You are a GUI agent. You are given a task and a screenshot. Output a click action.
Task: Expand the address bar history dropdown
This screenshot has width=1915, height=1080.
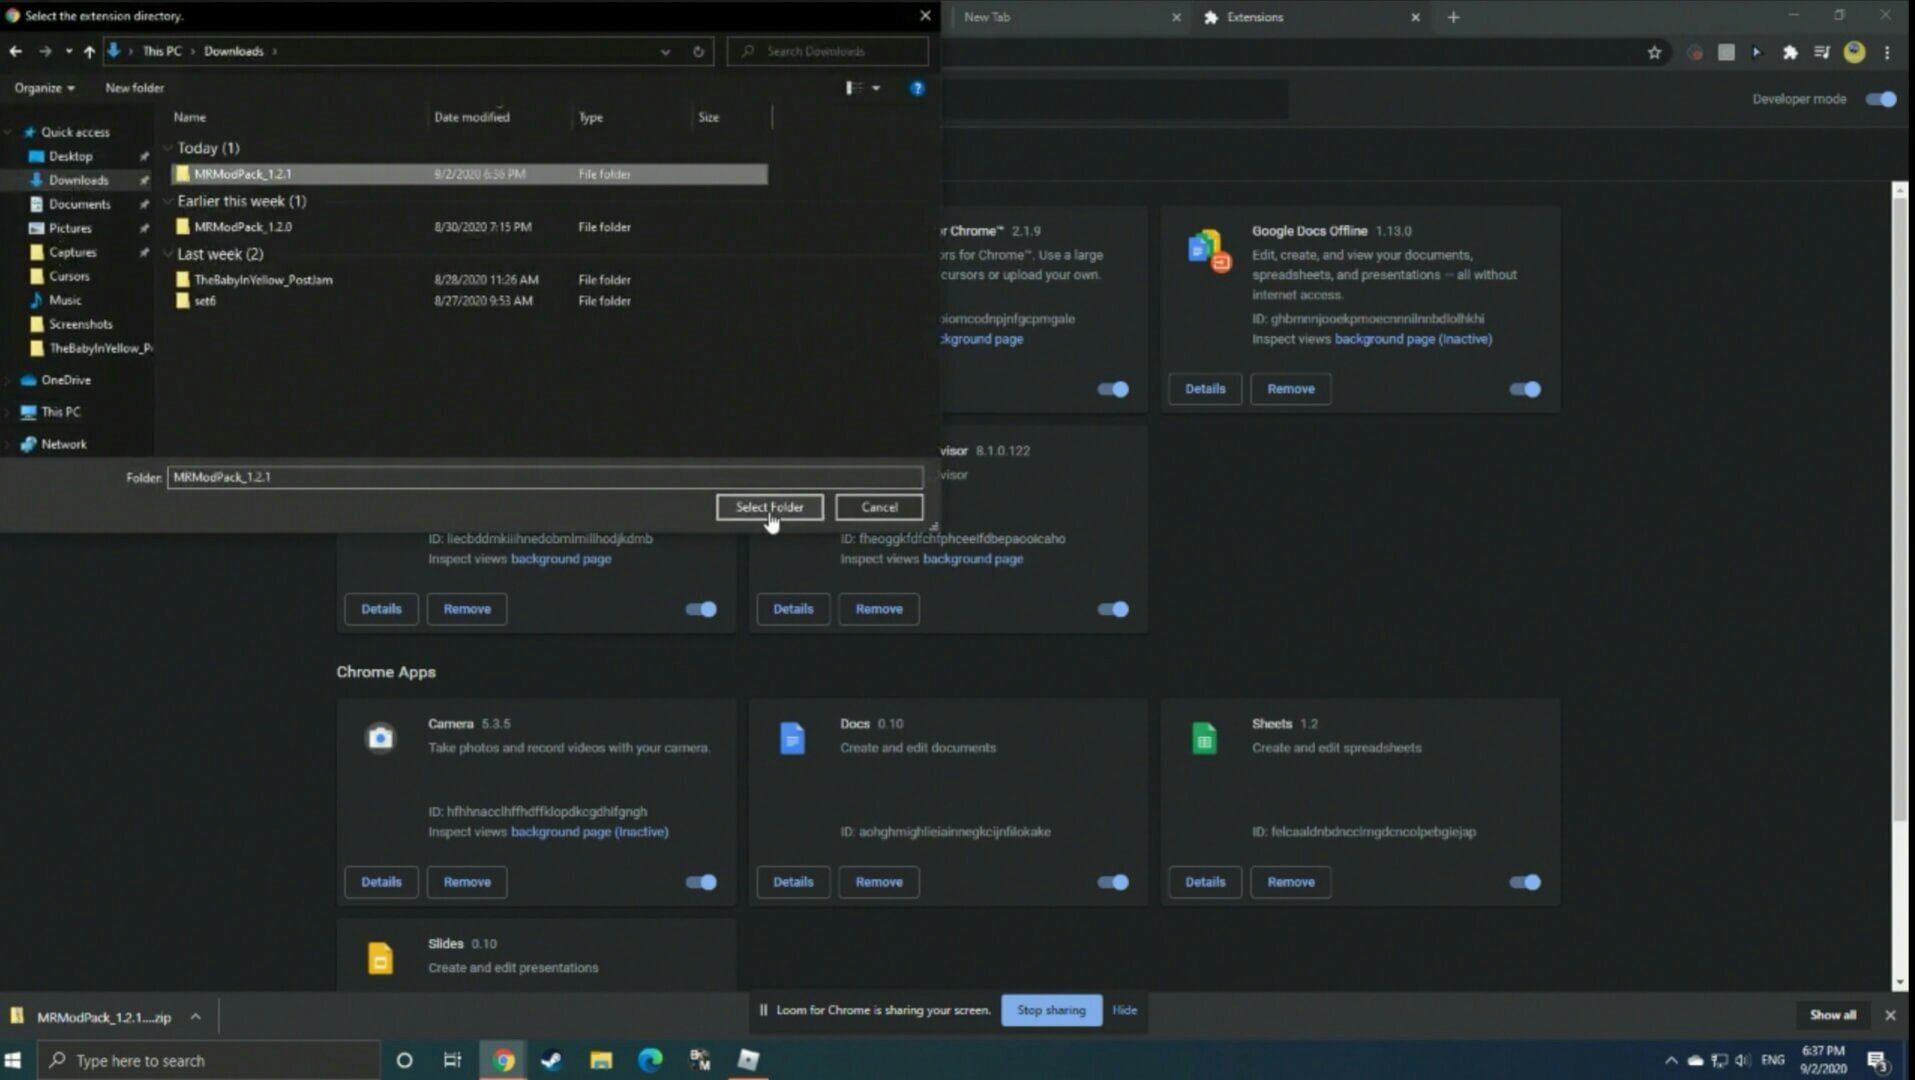665,51
